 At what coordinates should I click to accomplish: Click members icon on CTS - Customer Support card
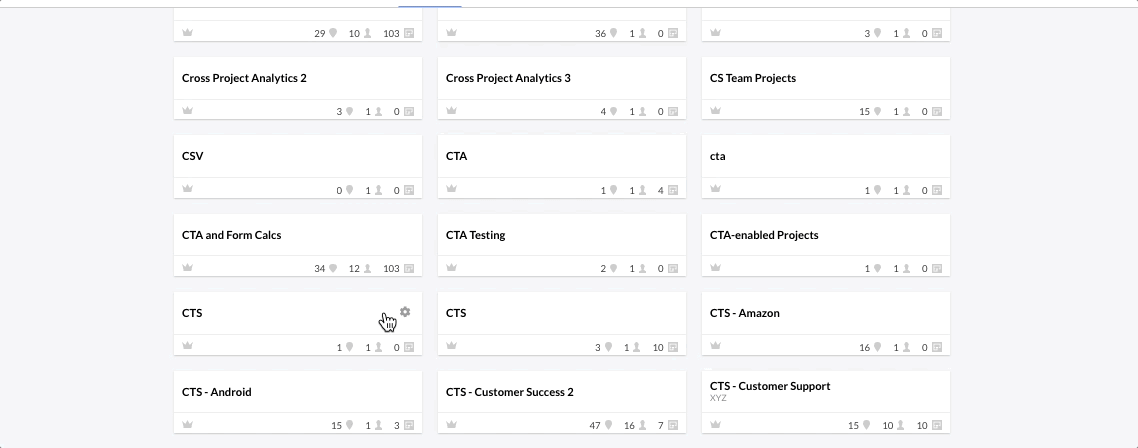[x=908, y=426]
